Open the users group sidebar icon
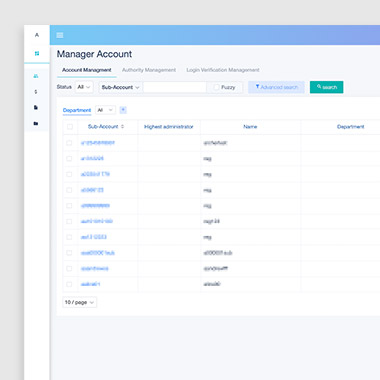Image resolution: width=380 pixels, height=380 pixels. (36, 76)
